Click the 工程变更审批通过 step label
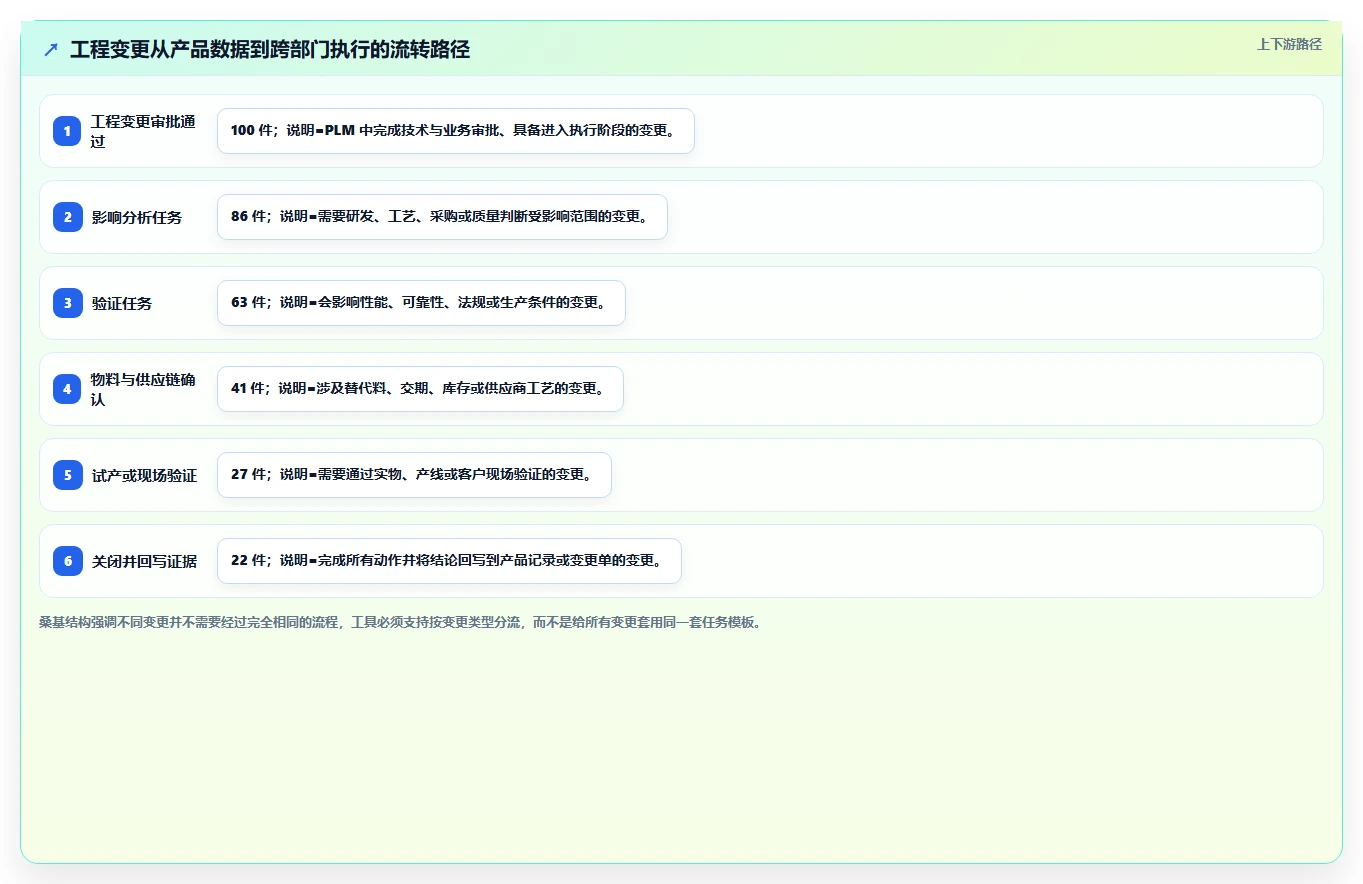The width and height of the screenshot is (1363, 884). pyautogui.click(x=144, y=131)
